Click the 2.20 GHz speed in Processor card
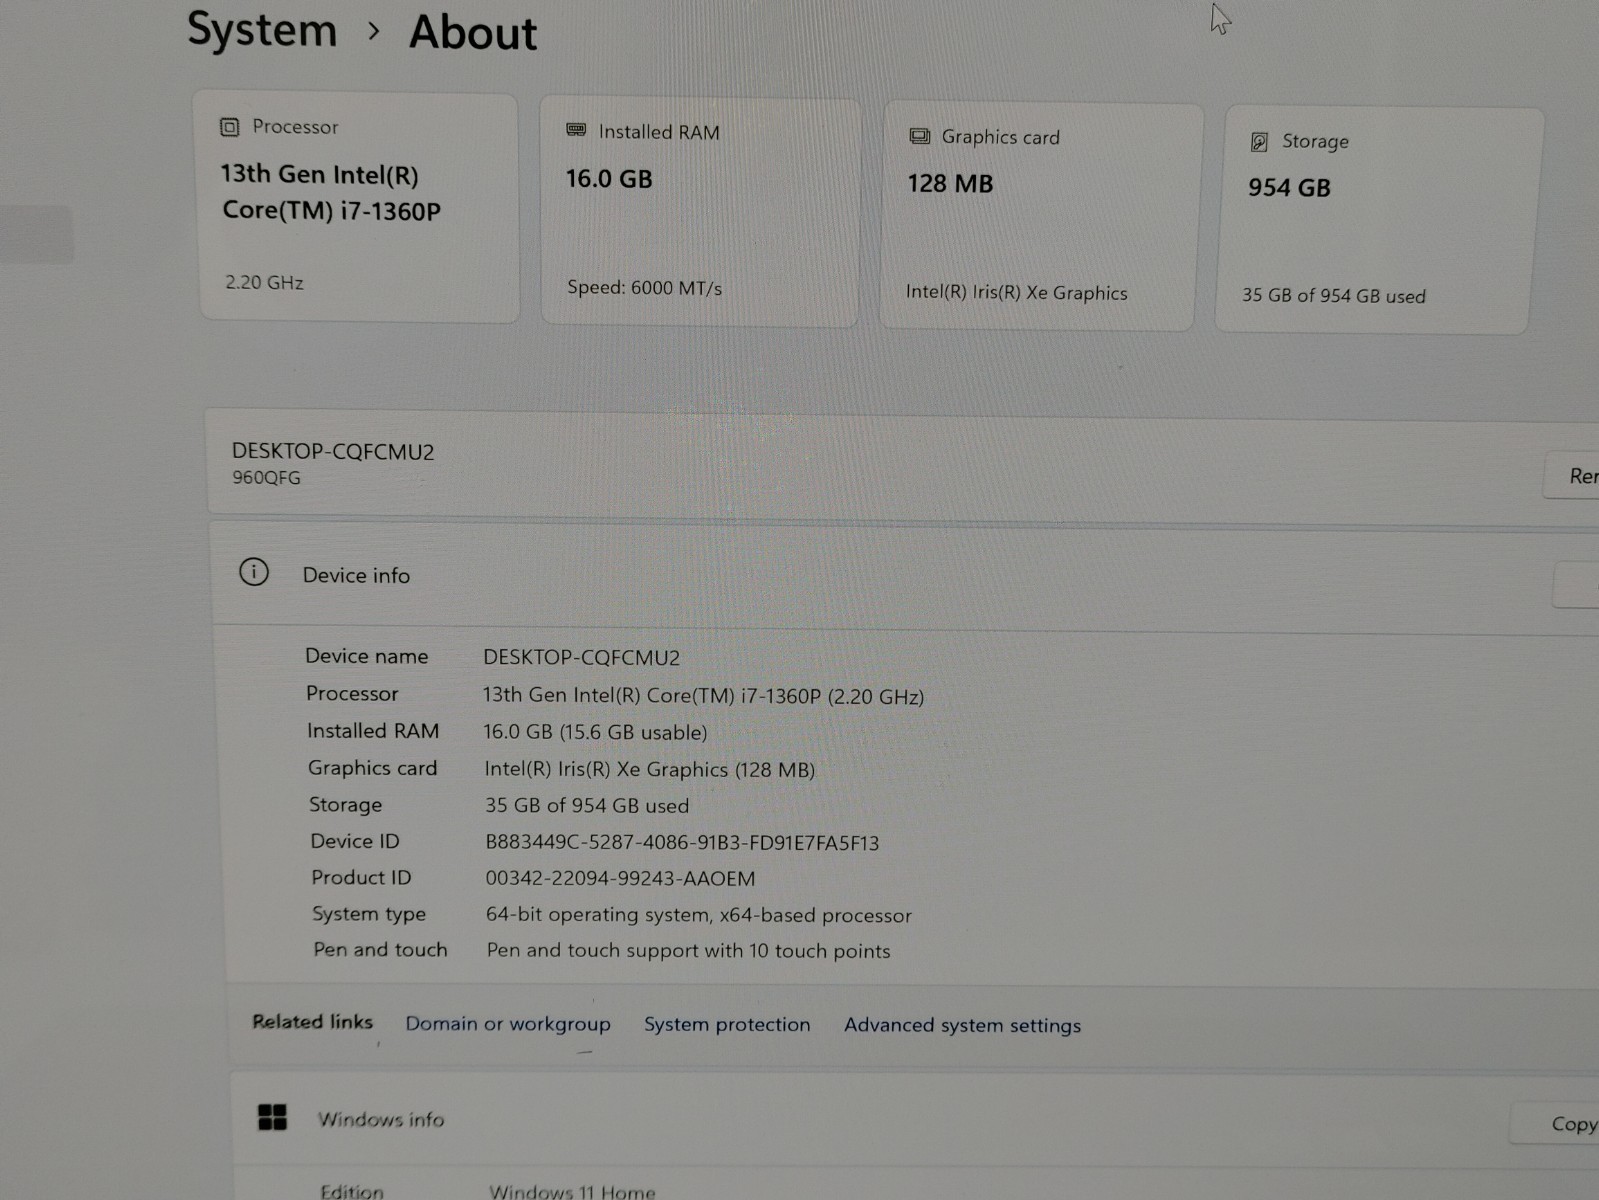The height and width of the screenshot is (1200, 1599). point(264,282)
